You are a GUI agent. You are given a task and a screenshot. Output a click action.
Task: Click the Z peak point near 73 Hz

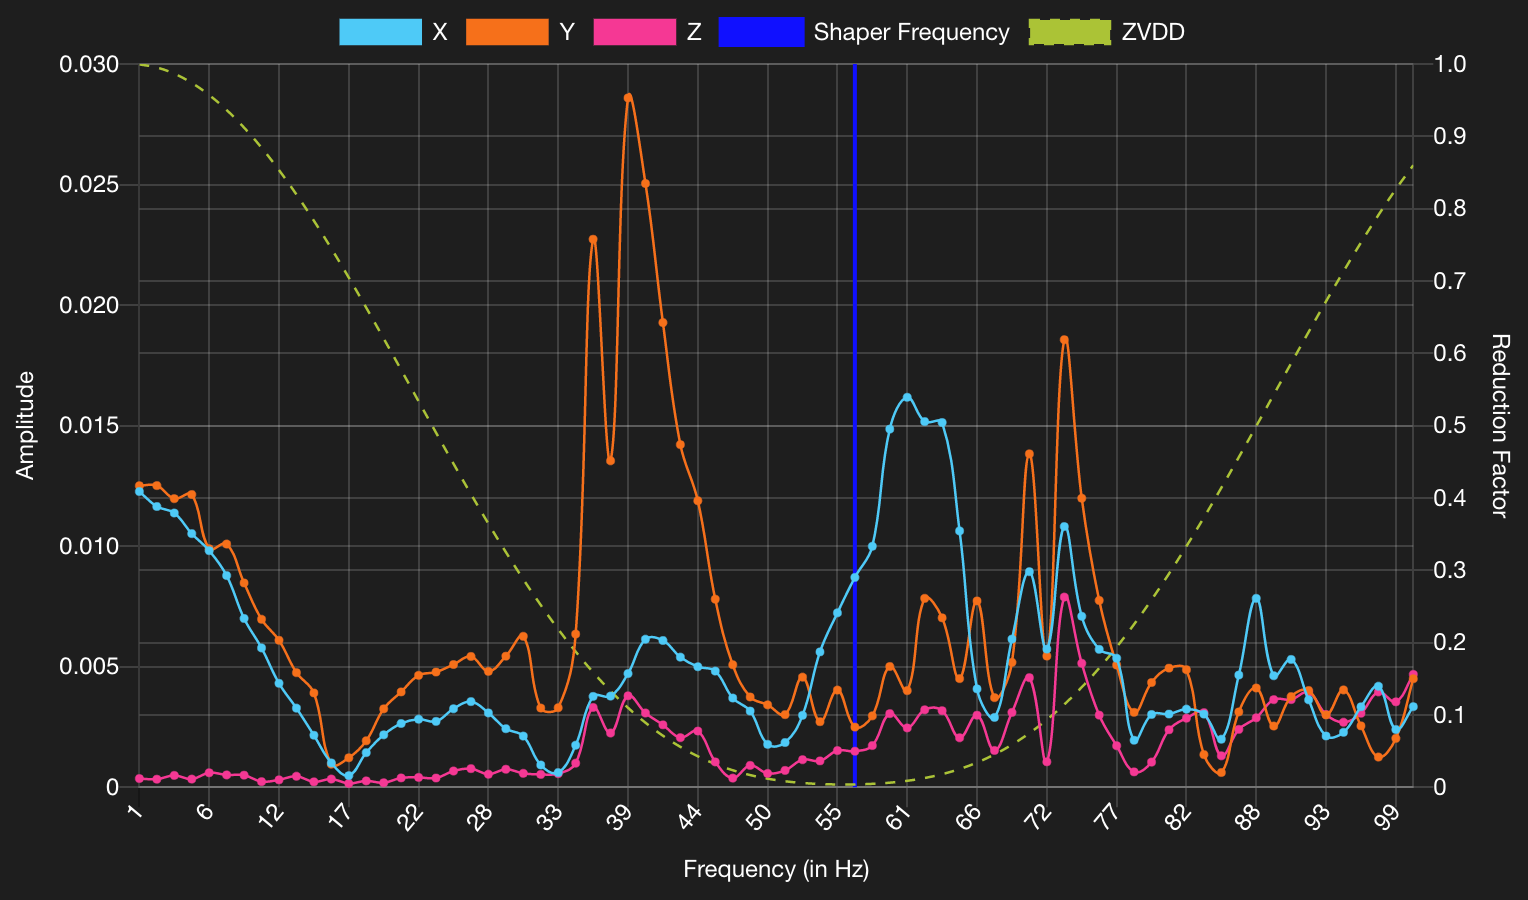(x=1064, y=597)
